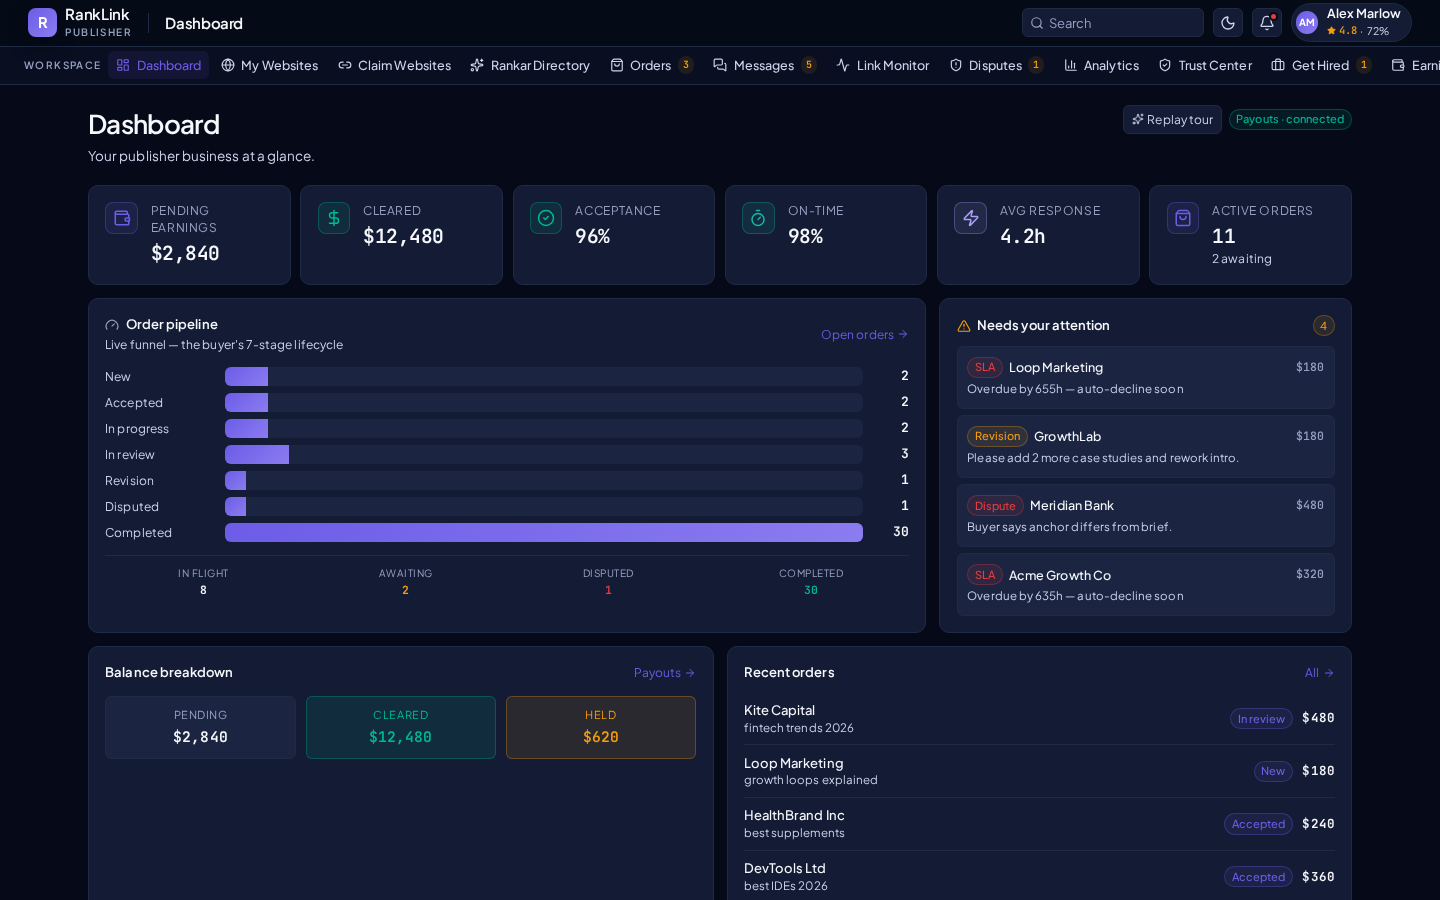
Task: Click the RankLink R logo icon
Action: [x=42, y=22]
